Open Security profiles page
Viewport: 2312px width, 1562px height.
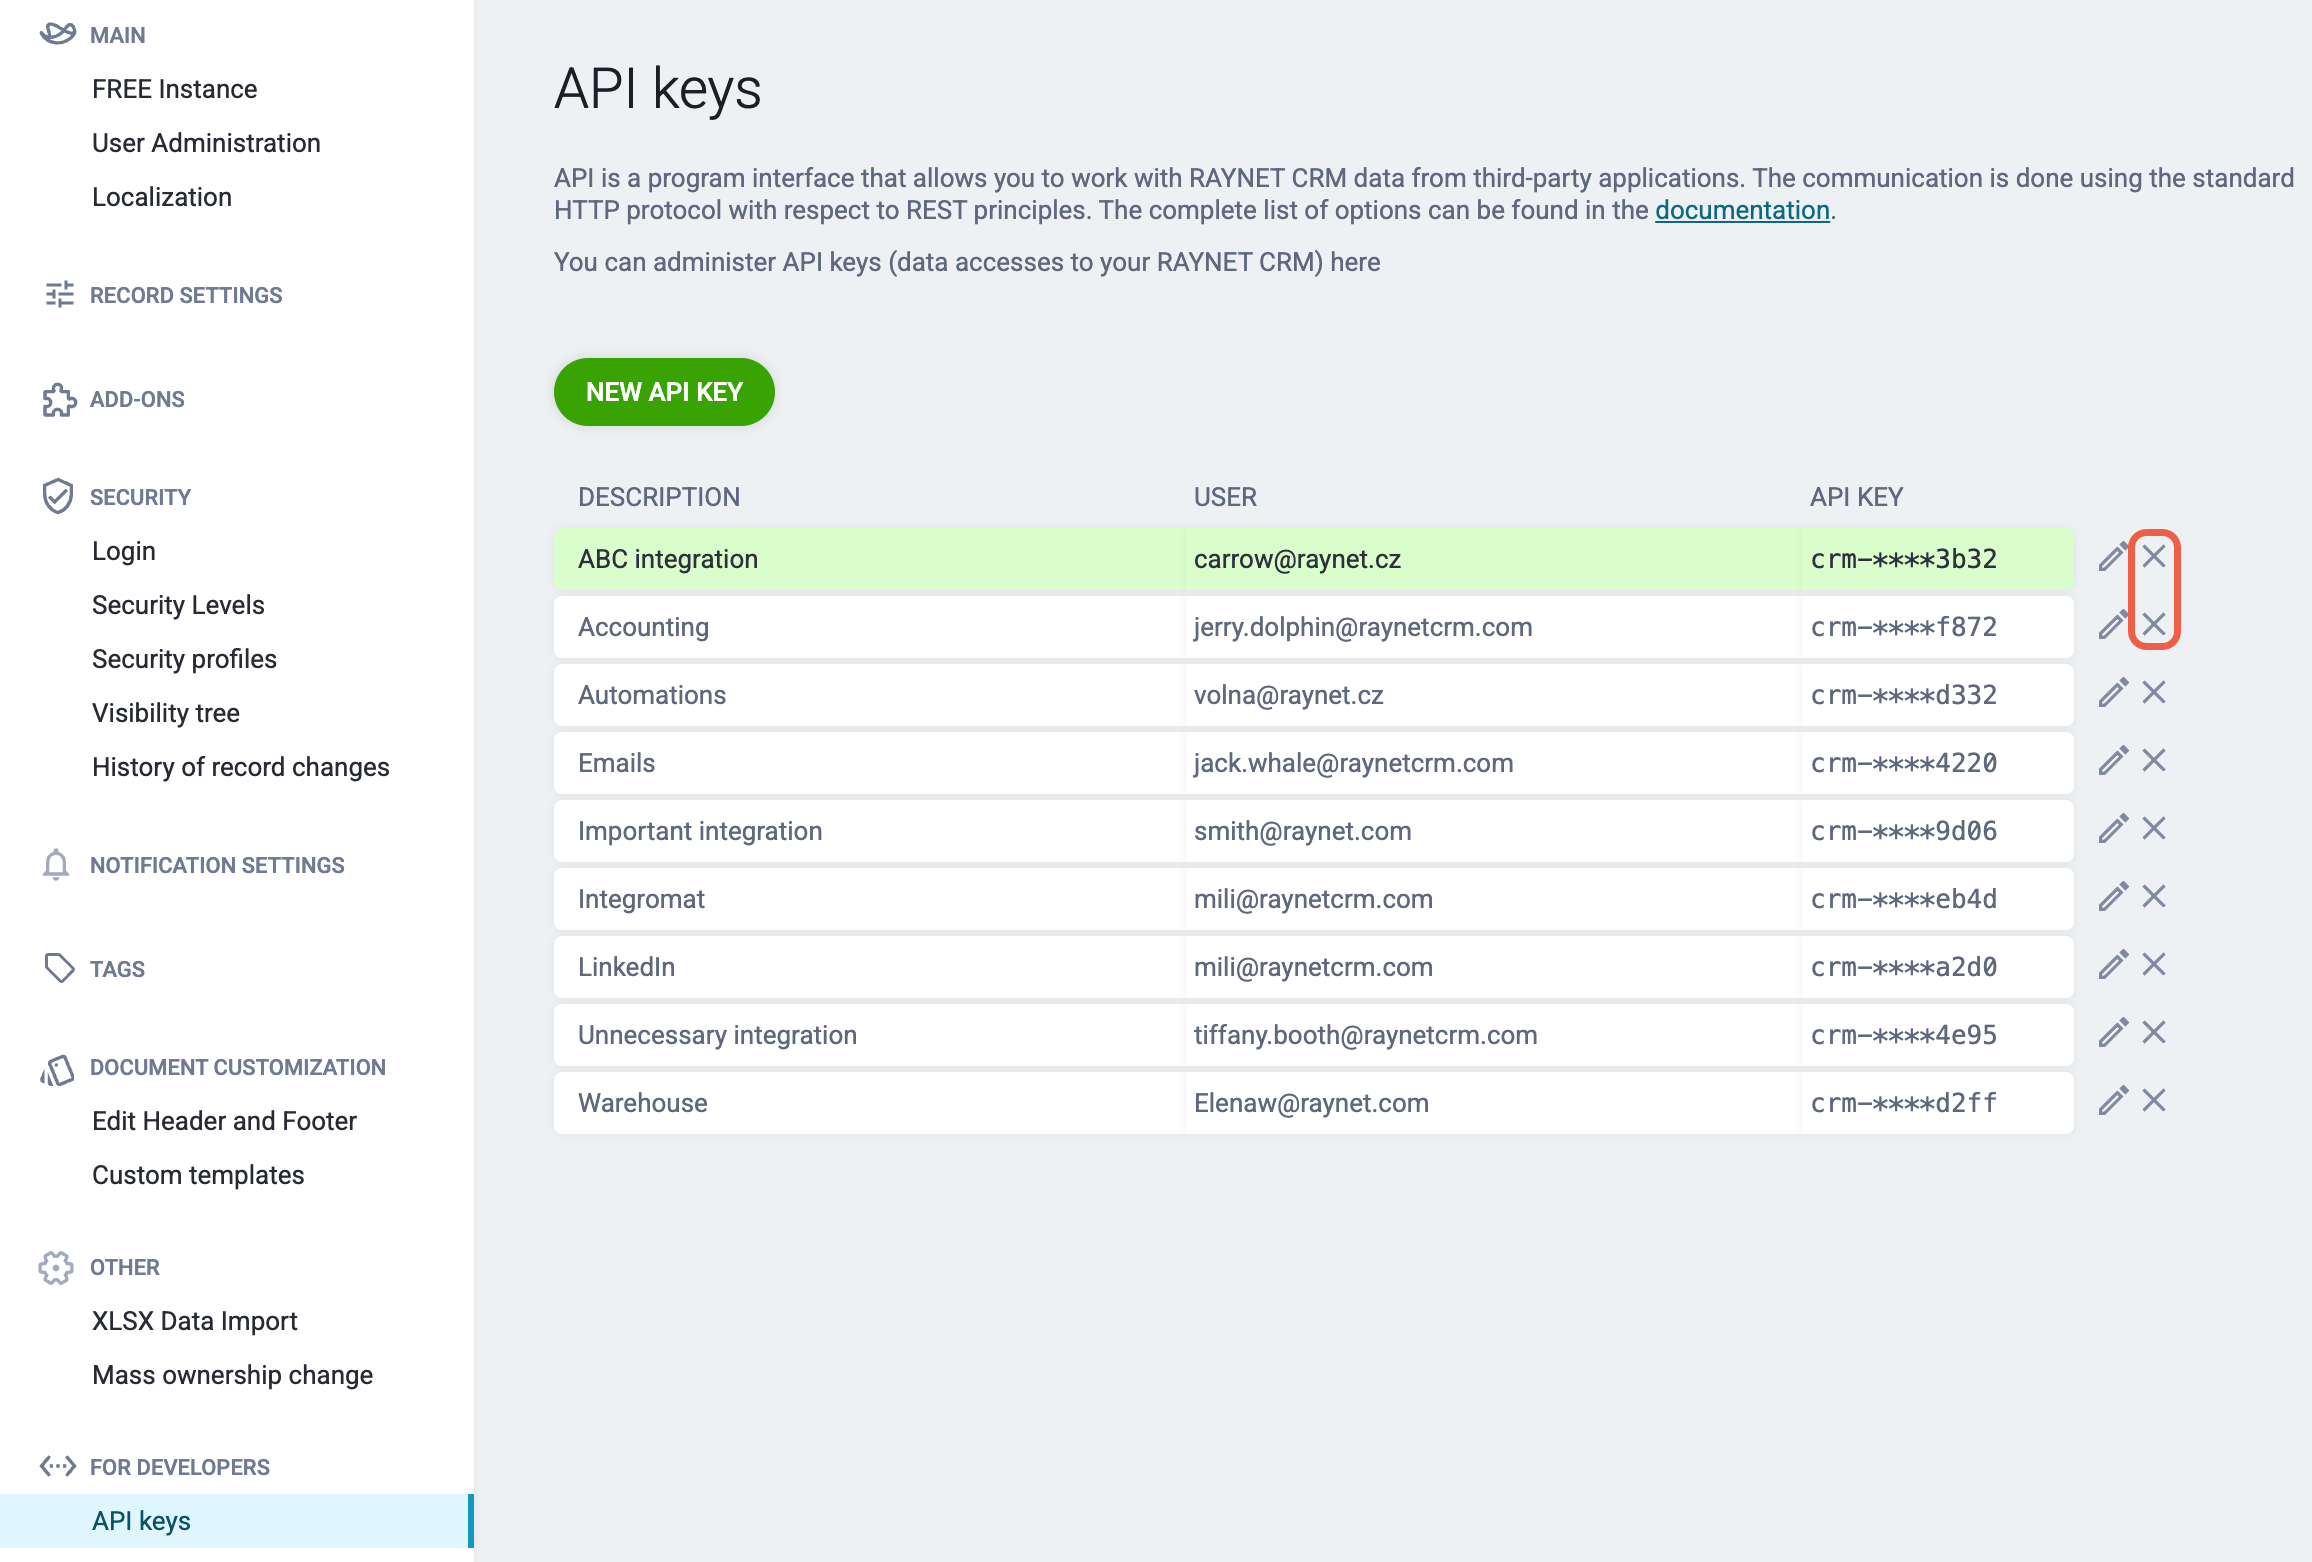tap(184, 659)
